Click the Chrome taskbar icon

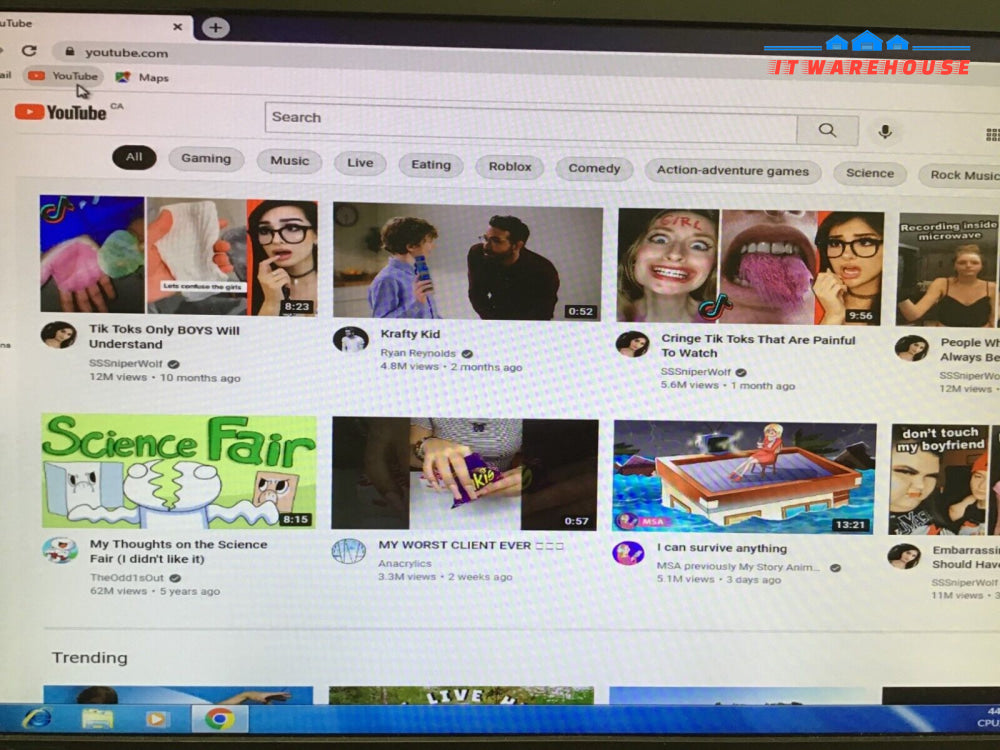coord(219,719)
